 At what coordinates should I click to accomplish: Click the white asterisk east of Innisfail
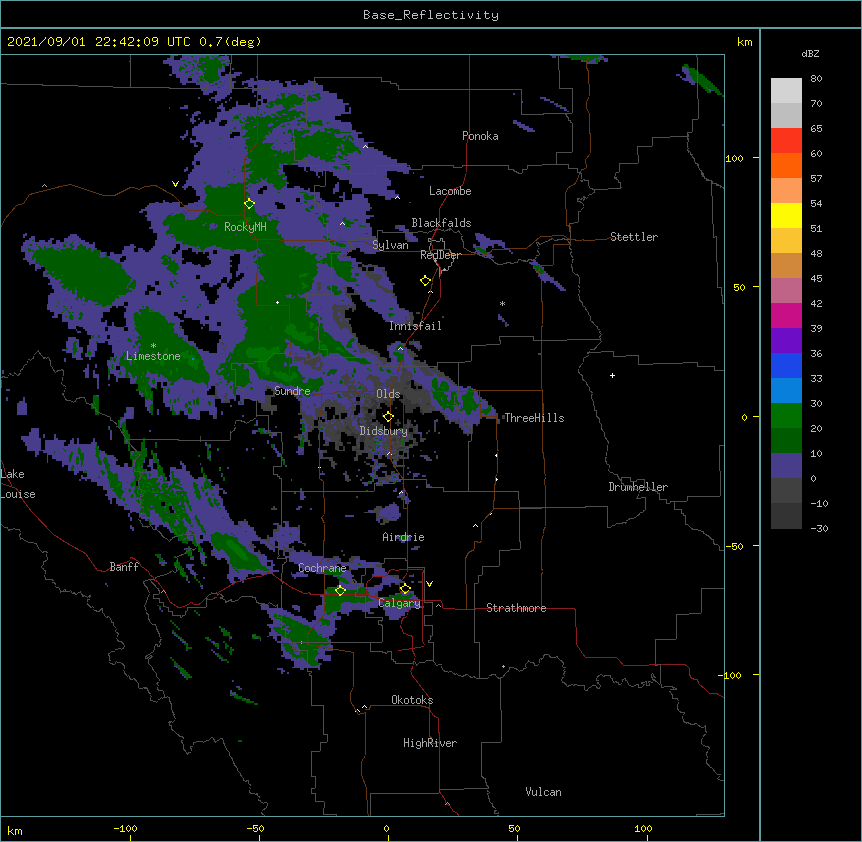coord(502,304)
